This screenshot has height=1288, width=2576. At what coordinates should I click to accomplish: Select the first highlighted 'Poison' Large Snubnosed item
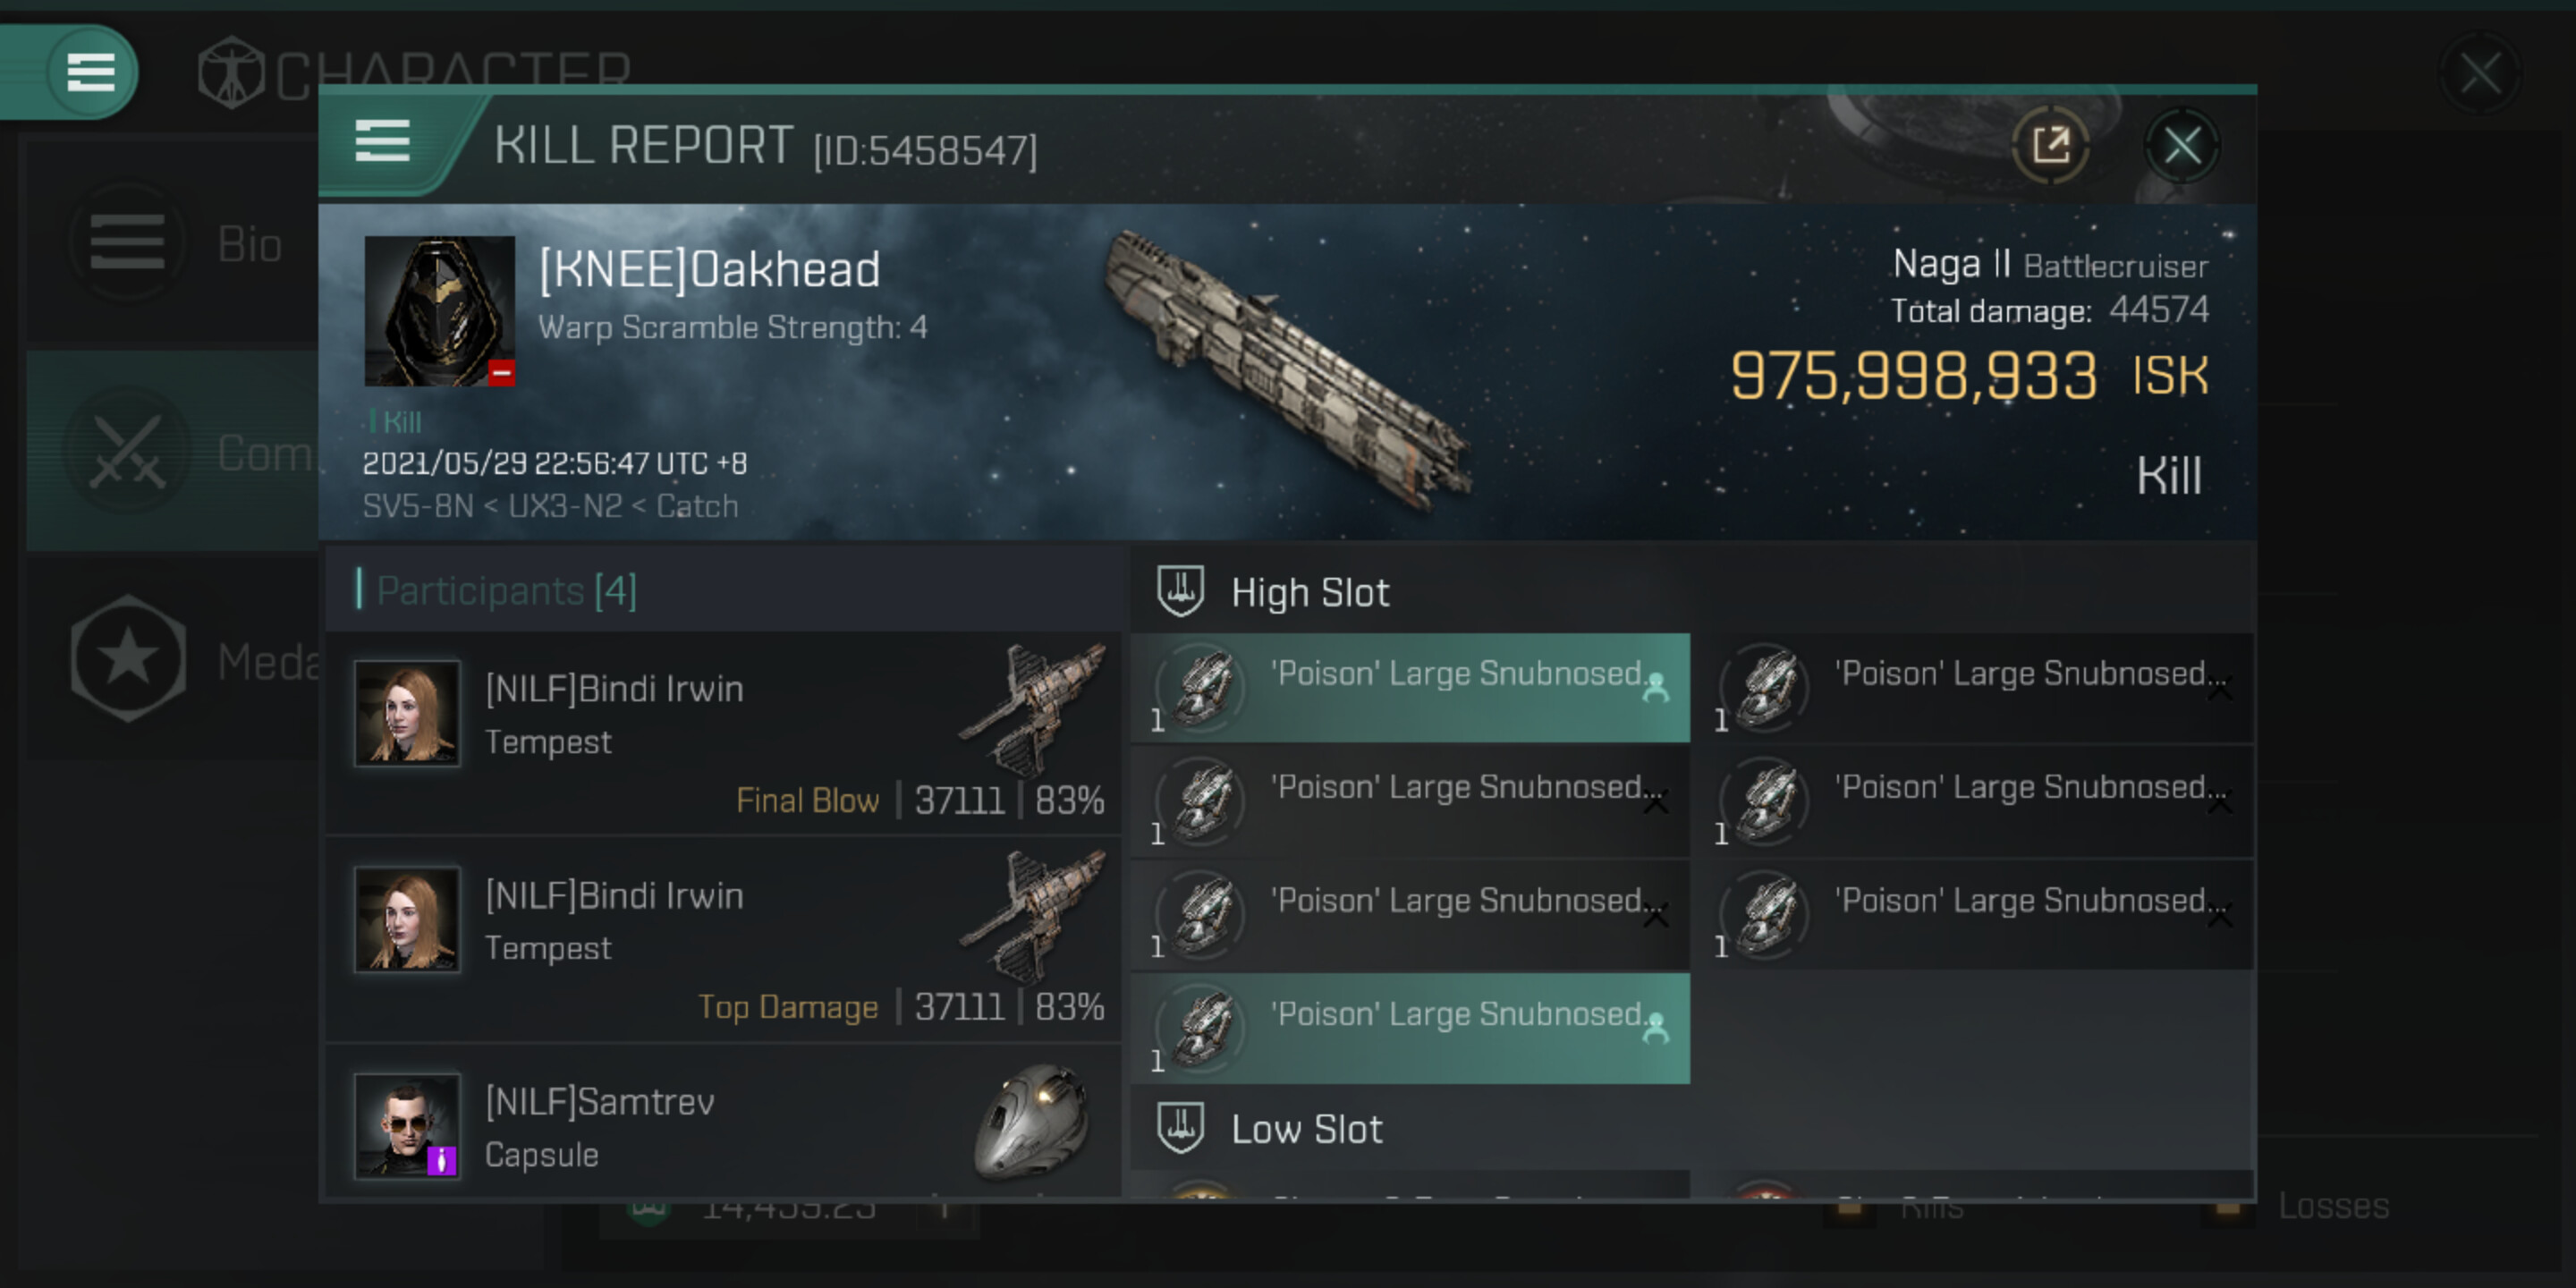[x=1410, y=688]
